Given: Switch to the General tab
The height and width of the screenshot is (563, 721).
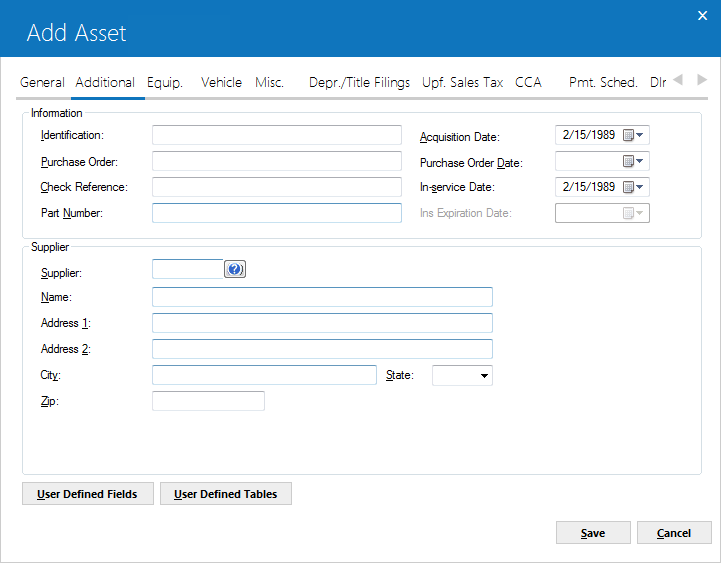Looking at the screenshot, I should [x=42, y=82].
